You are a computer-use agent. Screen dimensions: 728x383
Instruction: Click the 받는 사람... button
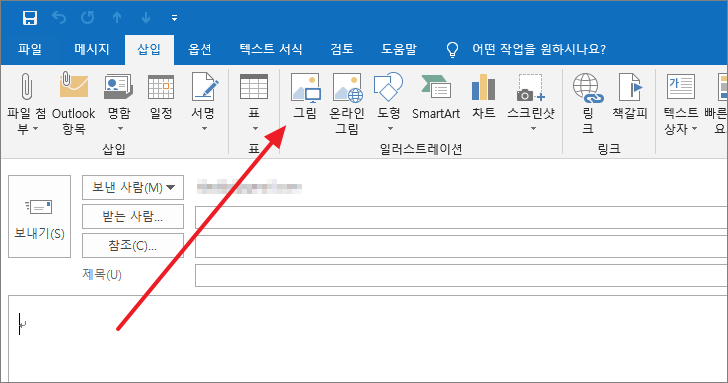[x=133, y=216]
